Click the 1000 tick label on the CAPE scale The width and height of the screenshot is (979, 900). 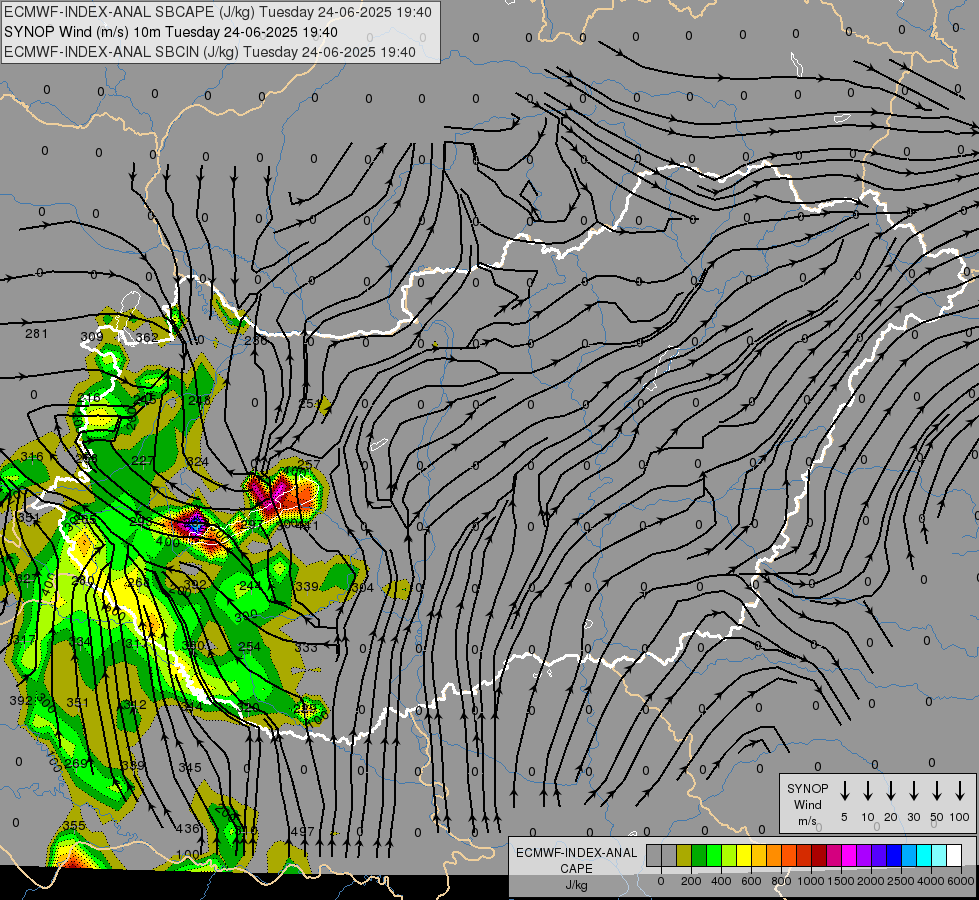811,881
